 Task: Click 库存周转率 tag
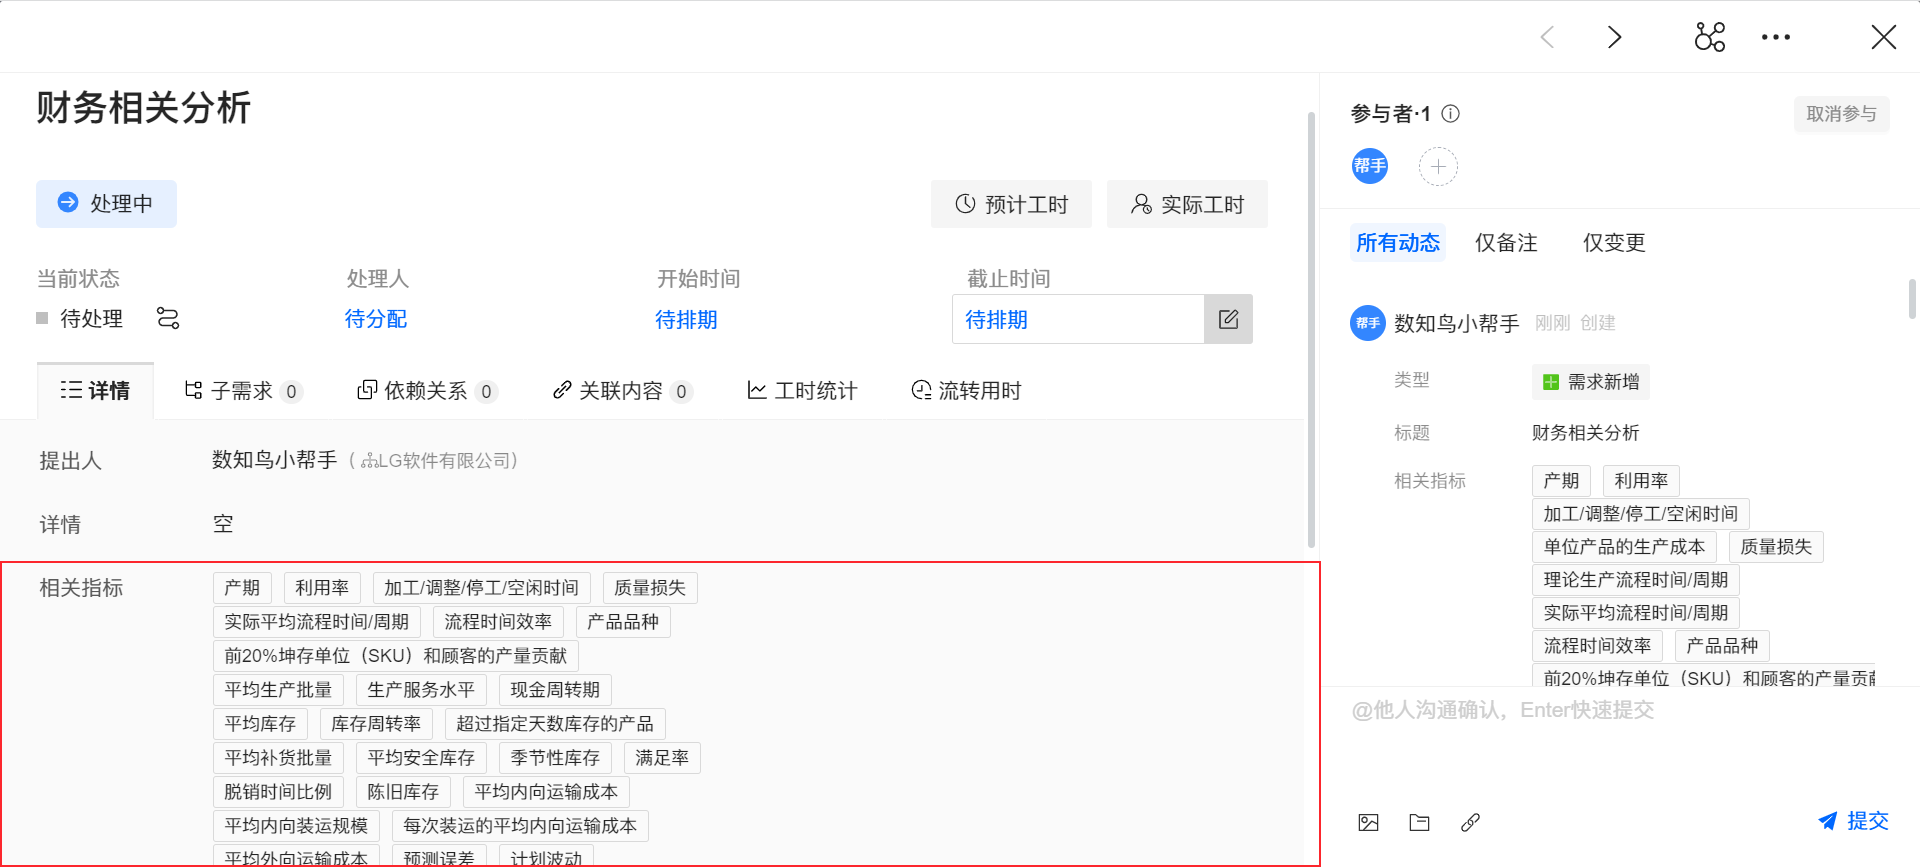coord(376,724)
